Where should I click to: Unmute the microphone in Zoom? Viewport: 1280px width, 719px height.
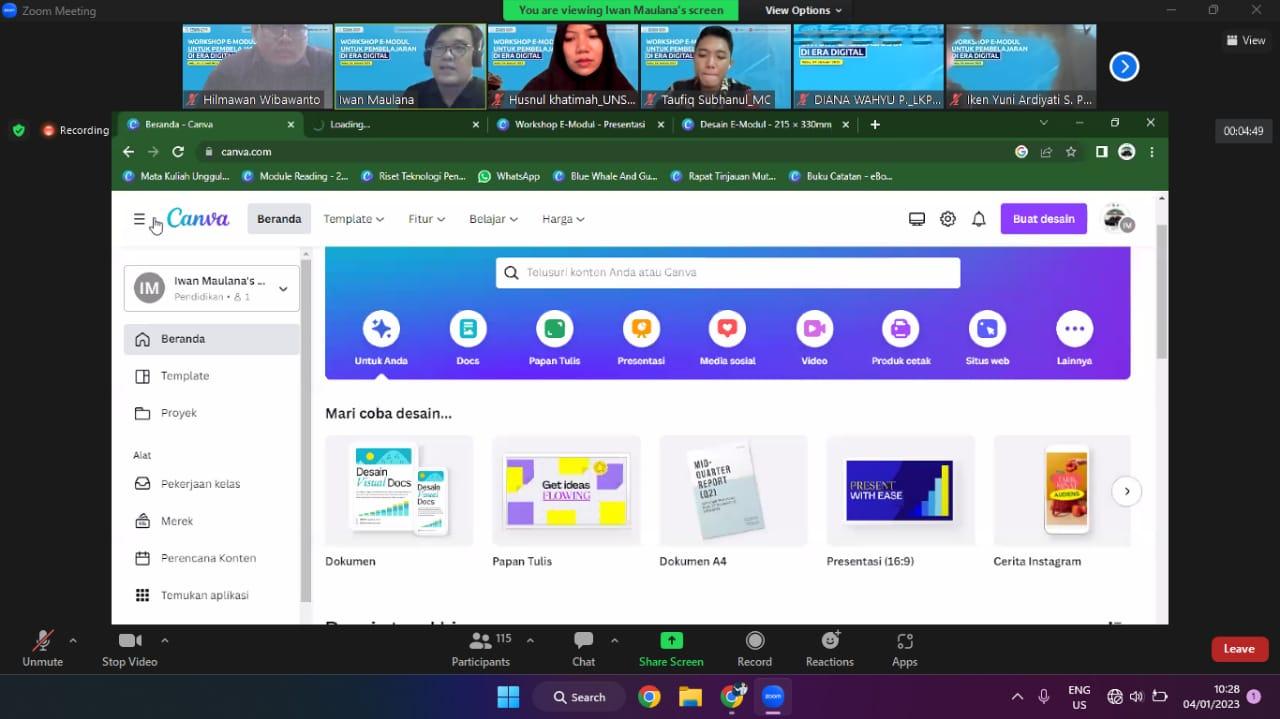(x=42, y=648)
